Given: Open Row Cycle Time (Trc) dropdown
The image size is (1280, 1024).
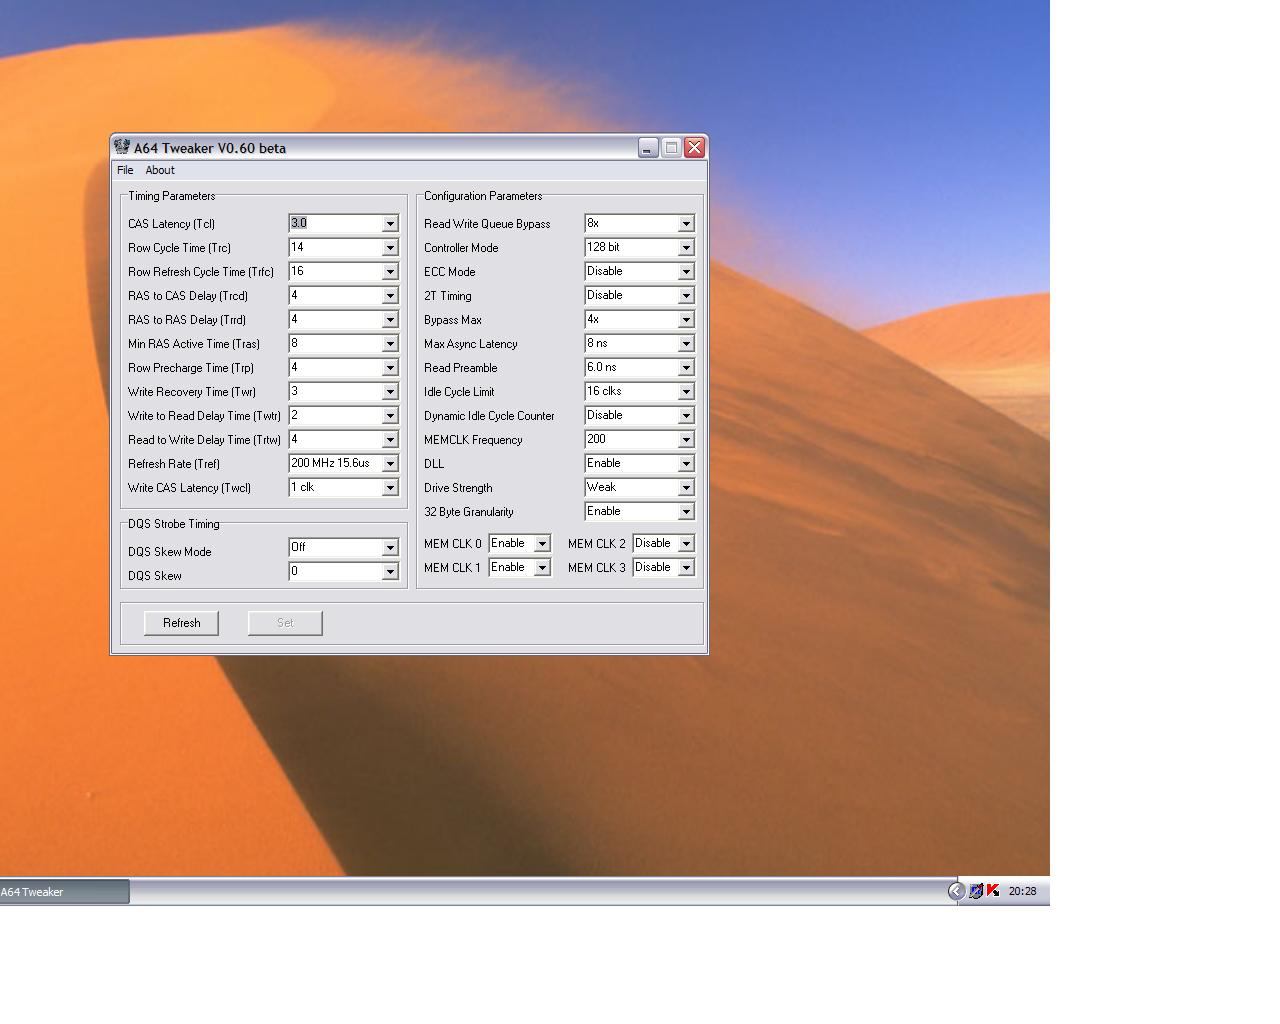Looking at the screenshot, I should [390, 248].
